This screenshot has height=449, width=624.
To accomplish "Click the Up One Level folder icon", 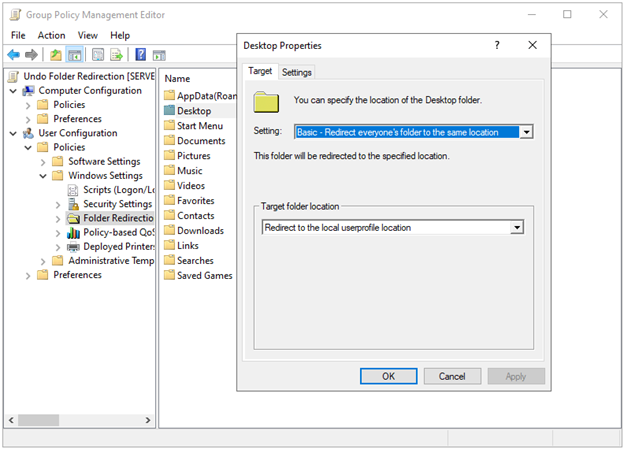I will click(56, 55).
